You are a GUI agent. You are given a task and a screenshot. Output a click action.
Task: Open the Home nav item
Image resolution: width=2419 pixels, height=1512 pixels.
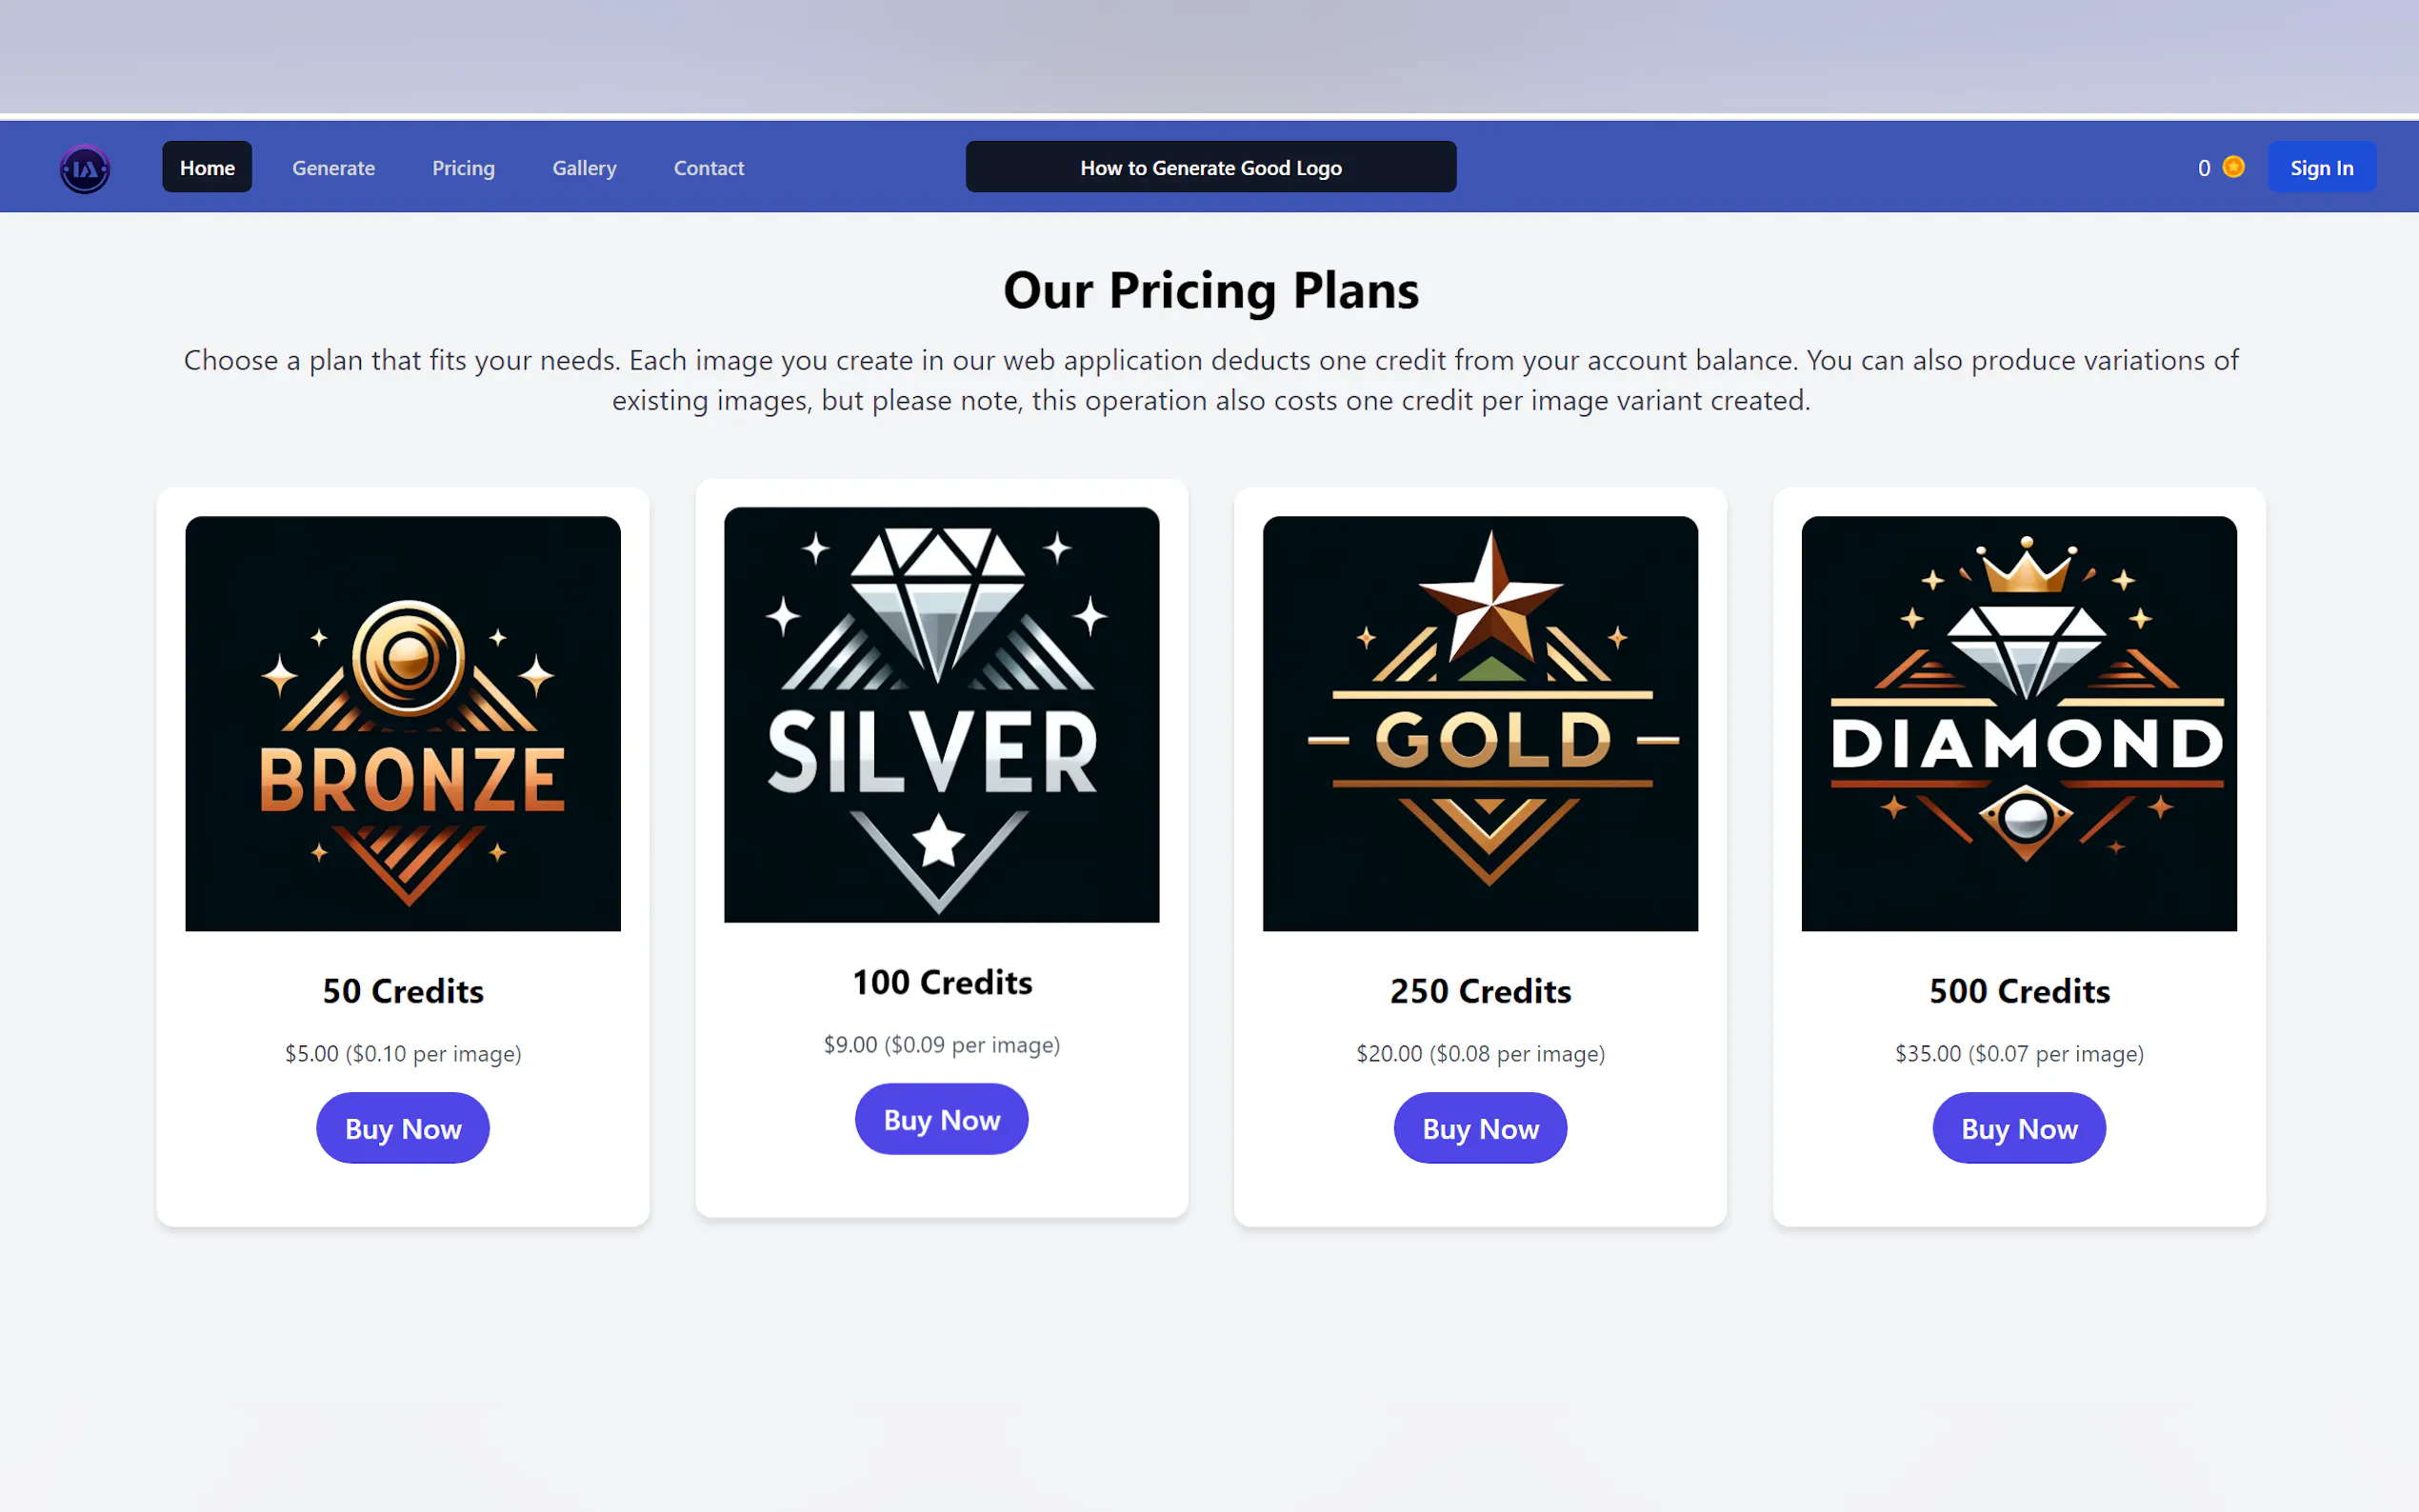207,168
